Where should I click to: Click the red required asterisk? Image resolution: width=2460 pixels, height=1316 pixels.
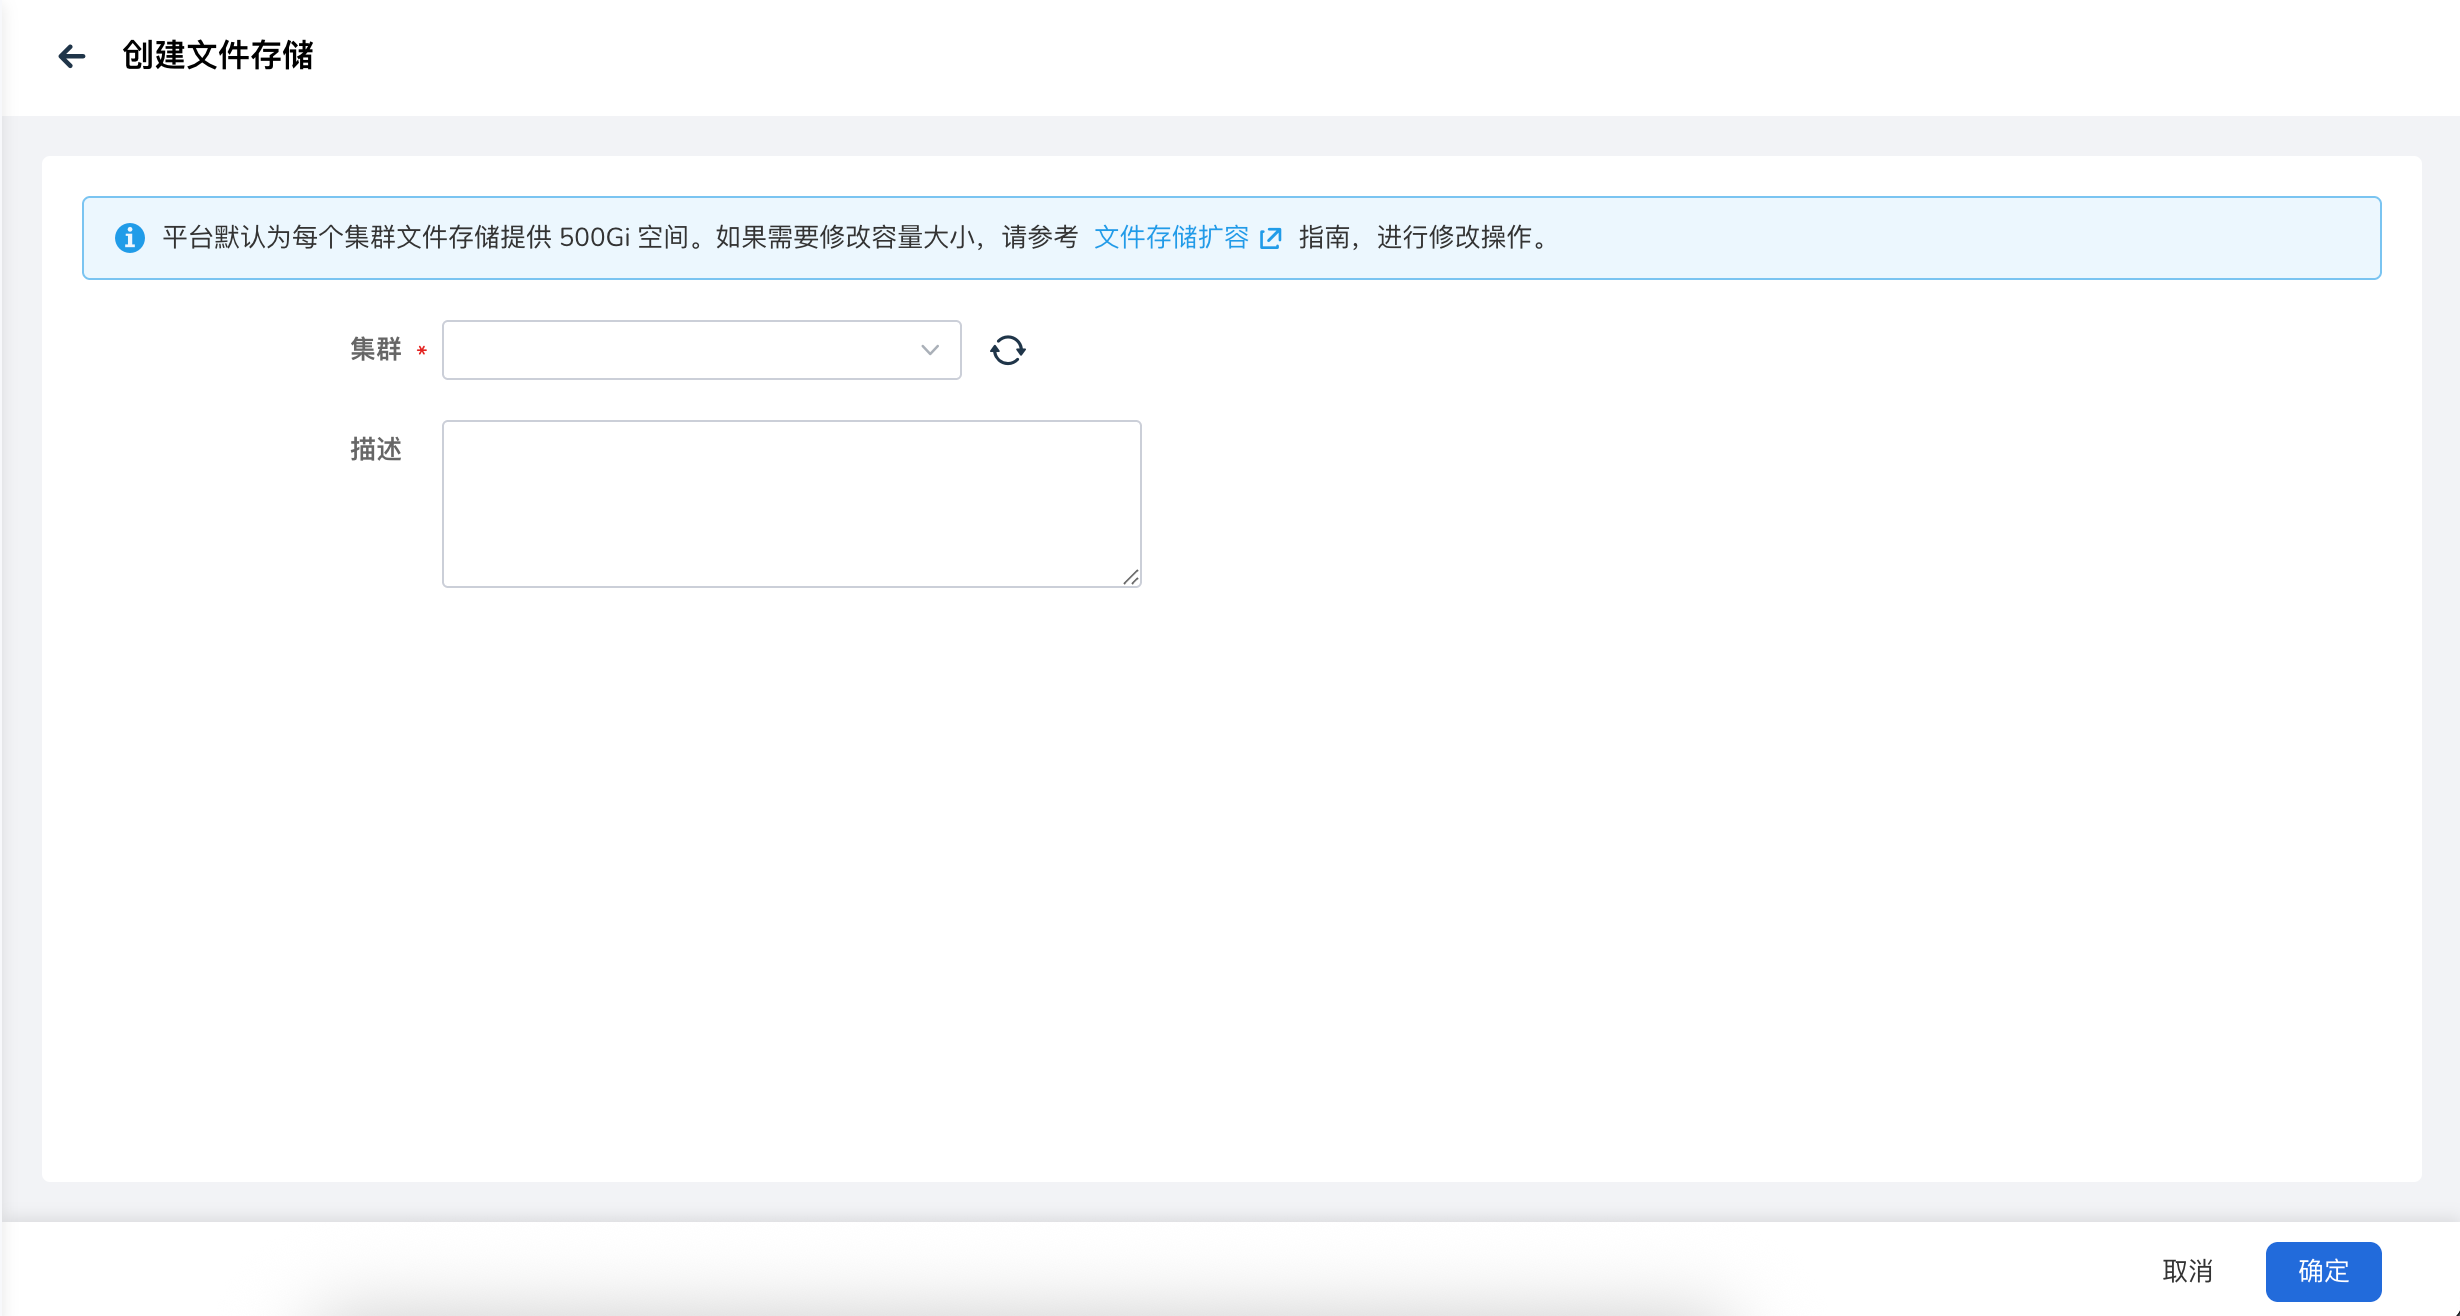click(422, 351)
